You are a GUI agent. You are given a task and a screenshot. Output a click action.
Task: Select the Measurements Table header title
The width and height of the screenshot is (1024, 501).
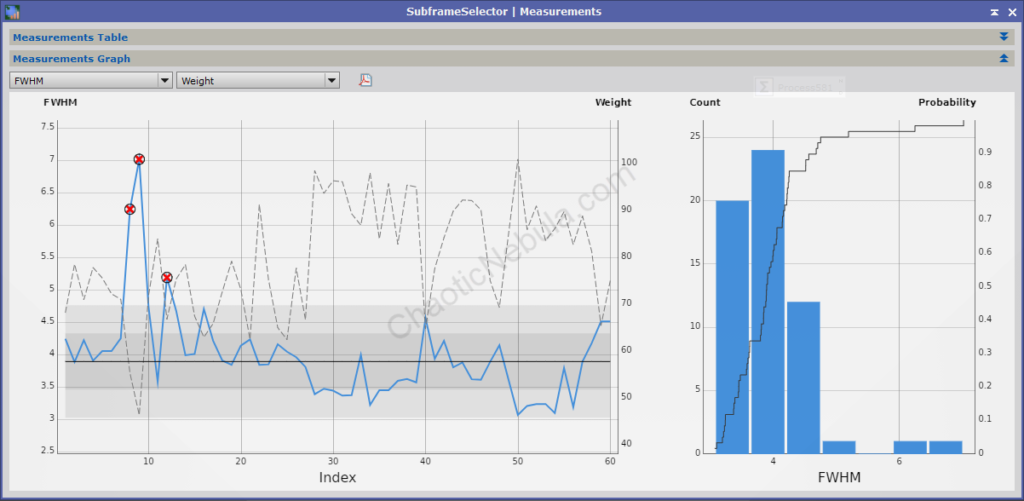click(70, 37)
